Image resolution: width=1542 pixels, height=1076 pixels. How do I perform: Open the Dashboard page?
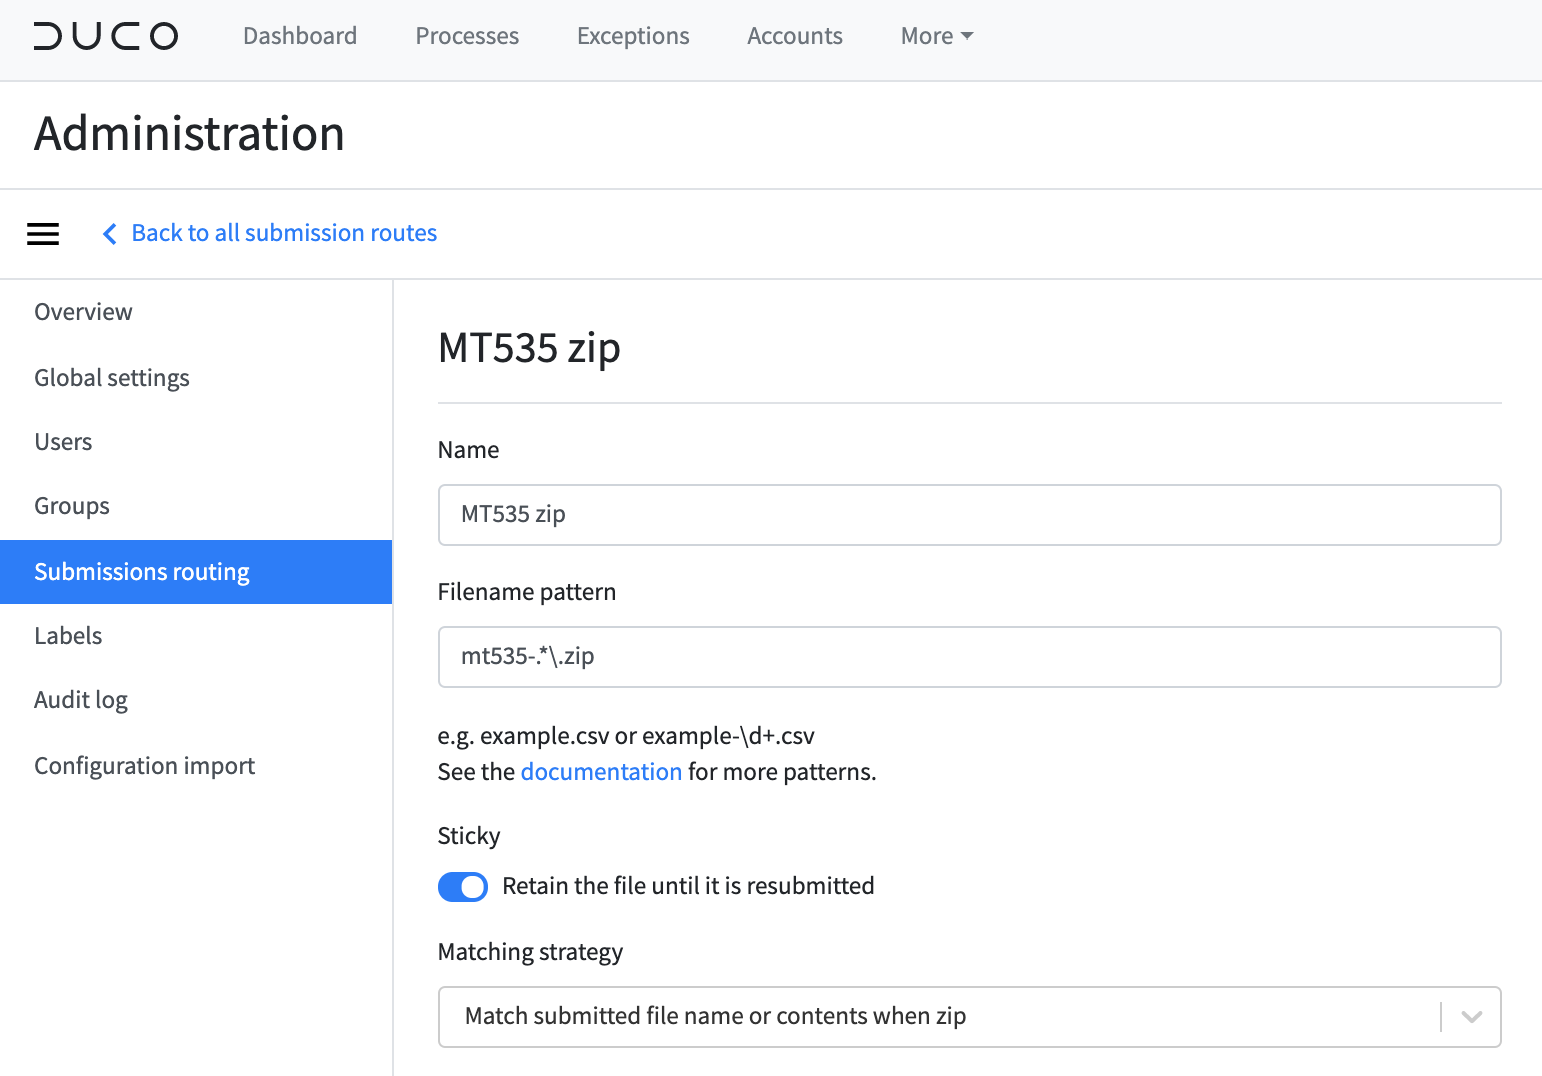pos(300,36)
